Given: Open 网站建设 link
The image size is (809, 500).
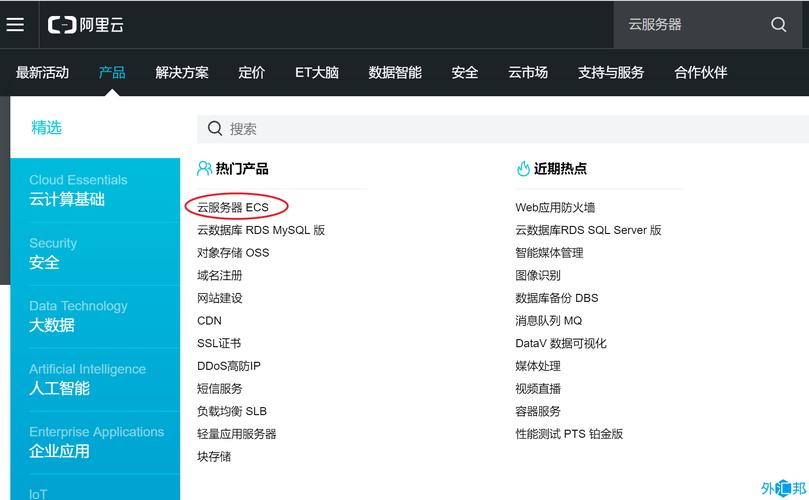Looking at the screenshot, I should tap(220, 298).
